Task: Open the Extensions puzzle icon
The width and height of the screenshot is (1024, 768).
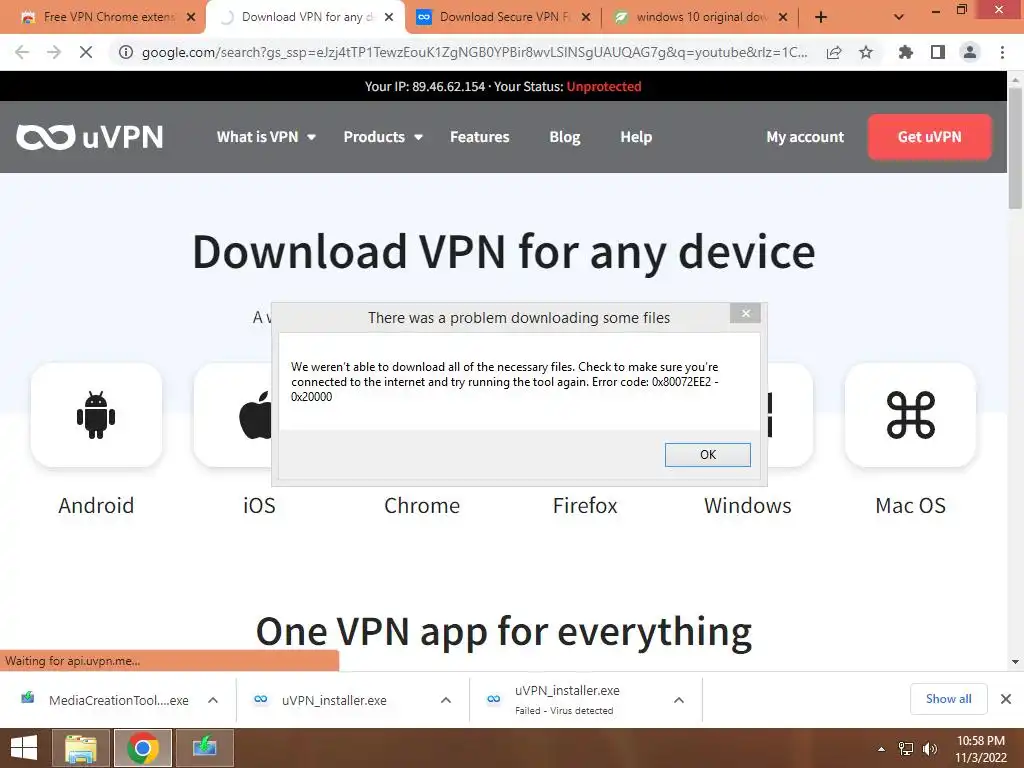Action: coord(905,52)
